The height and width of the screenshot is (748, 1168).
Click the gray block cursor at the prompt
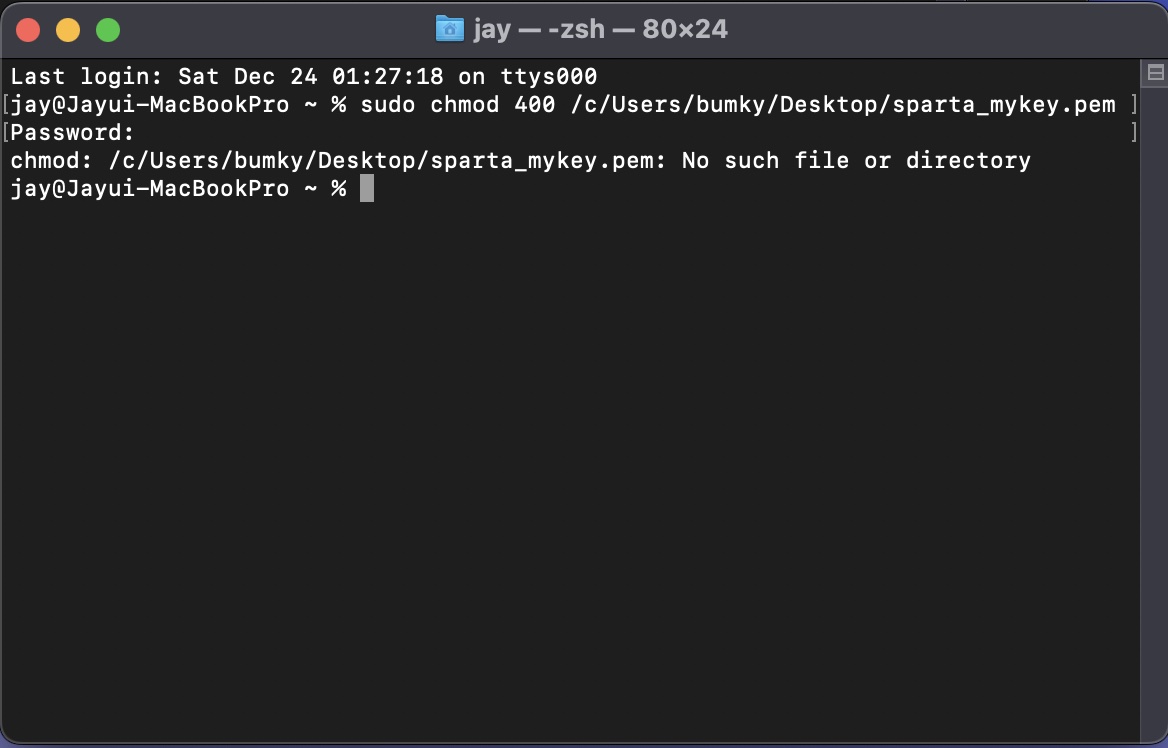(x=366, y=188)
